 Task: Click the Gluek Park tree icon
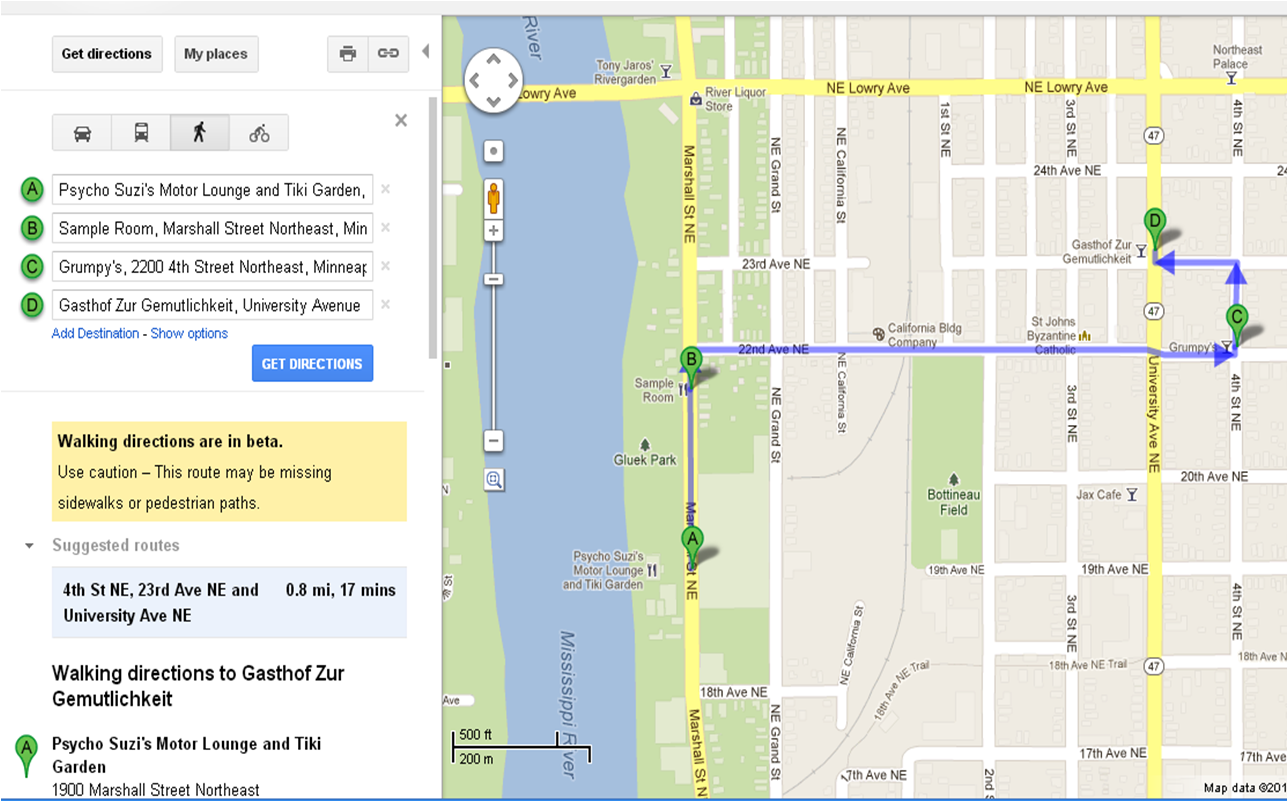coord(645,444)
